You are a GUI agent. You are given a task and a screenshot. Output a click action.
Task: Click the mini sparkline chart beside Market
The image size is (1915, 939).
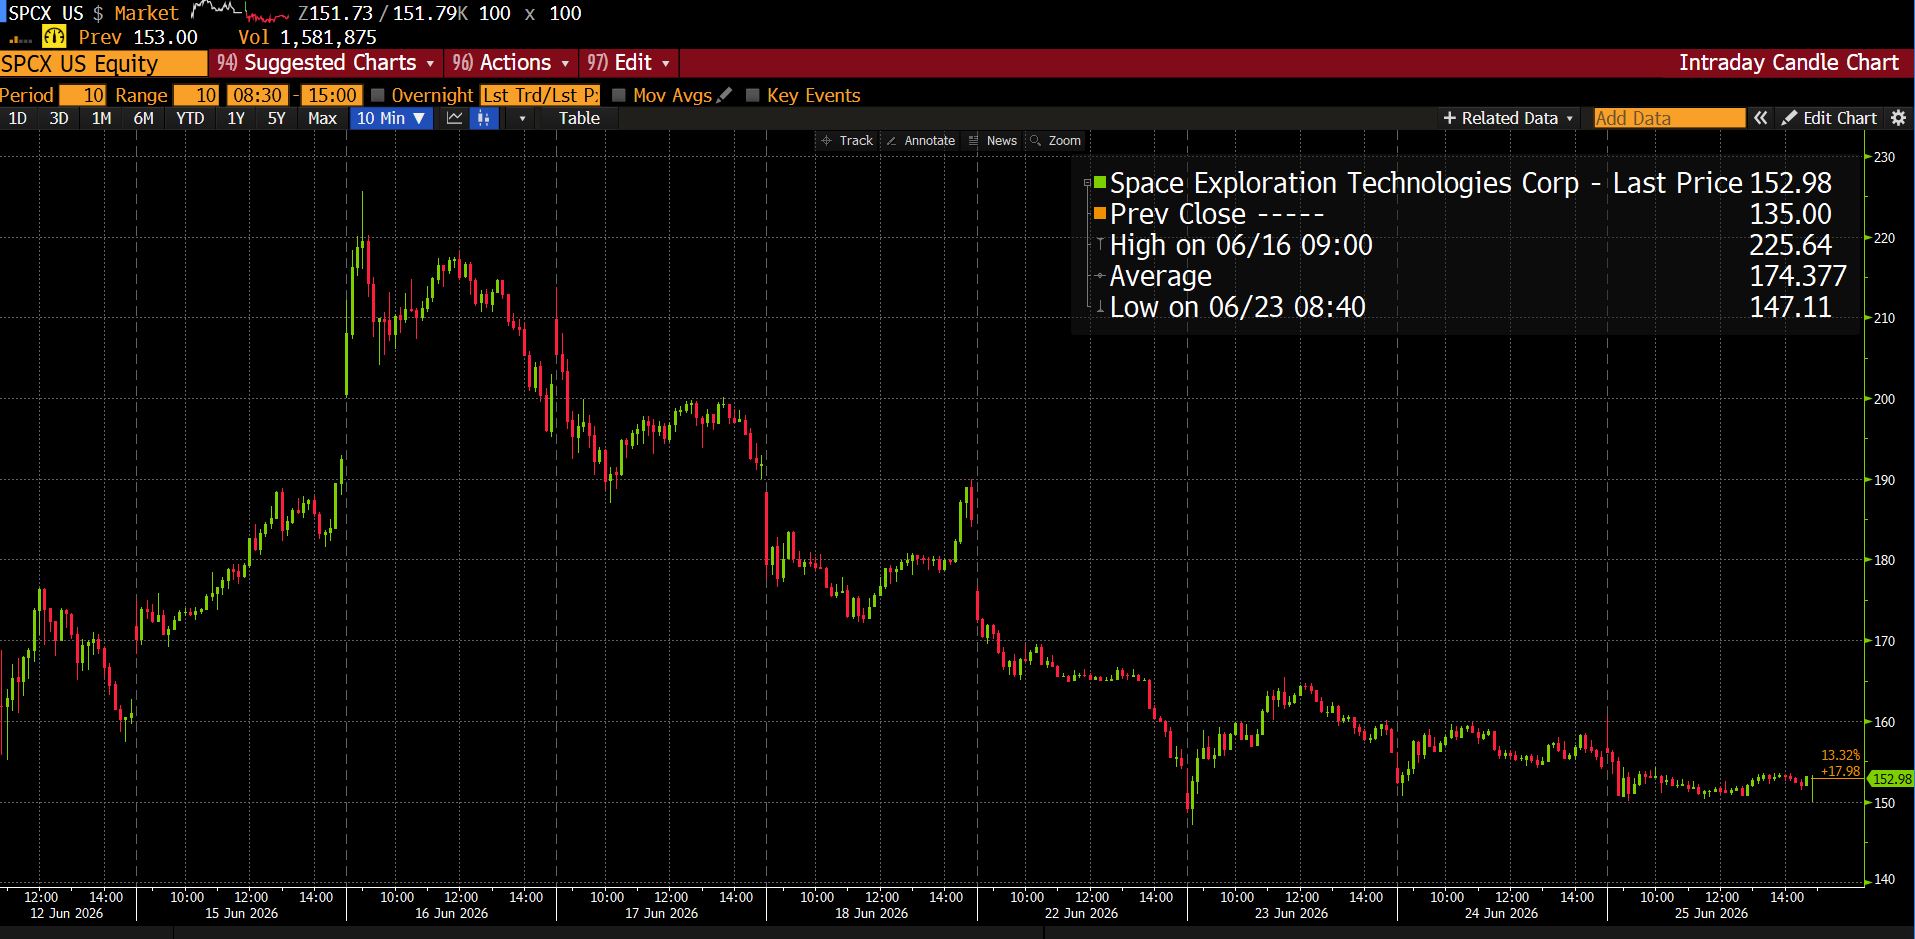(240, 12)
